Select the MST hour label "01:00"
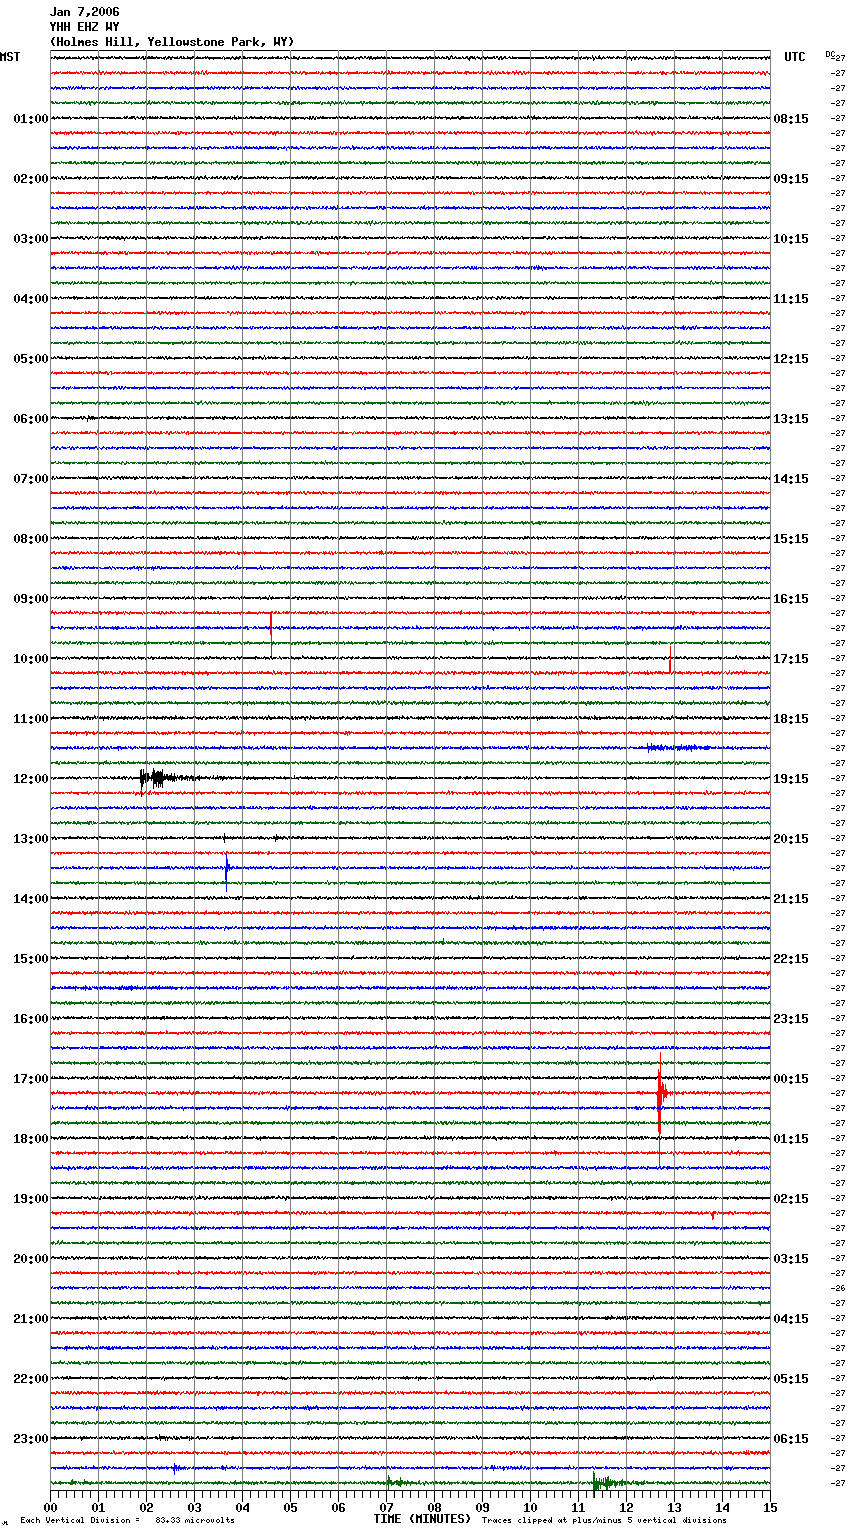The image size is (850, 1534). point(31,119)
